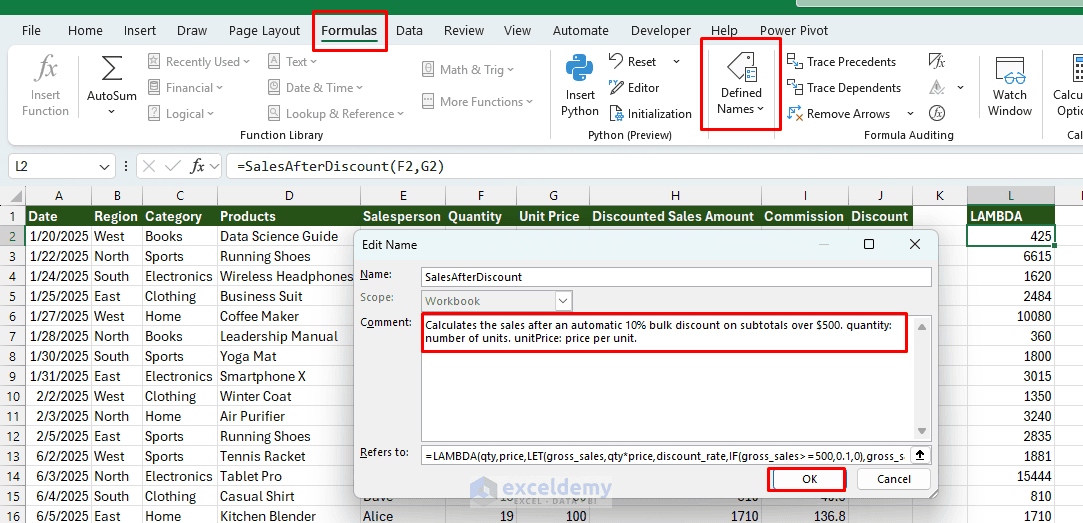Screen dimensions: 1083x523
Task: Open the Recently Used functions dropdown
Action: pos(199,61)
